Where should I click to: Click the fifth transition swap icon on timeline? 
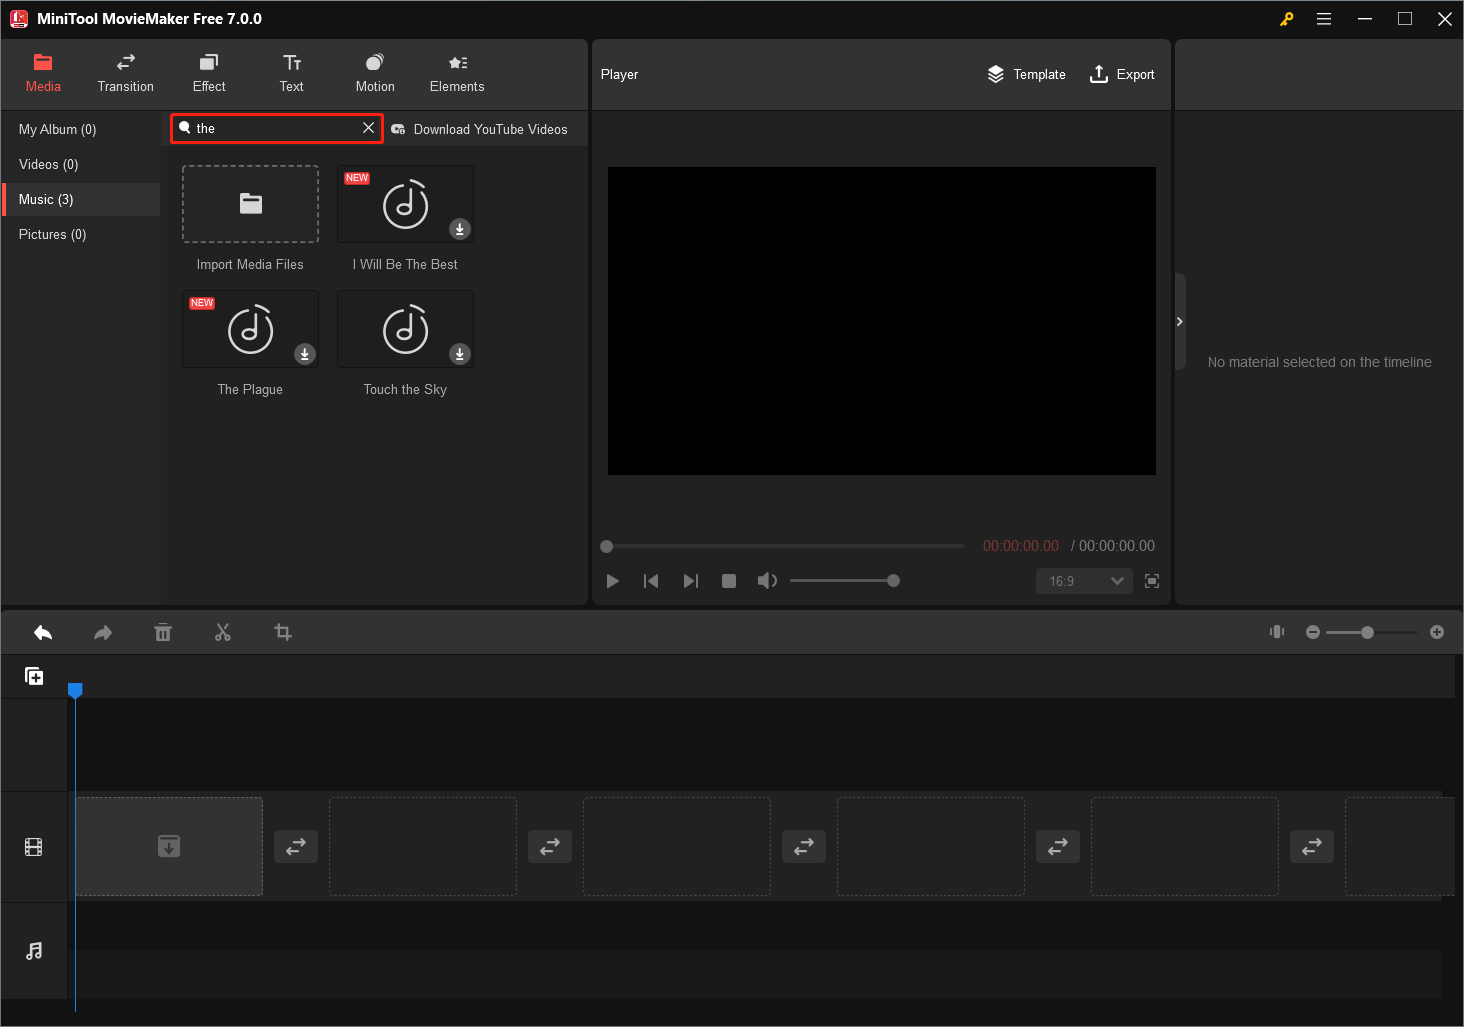tap(1312, 846)
